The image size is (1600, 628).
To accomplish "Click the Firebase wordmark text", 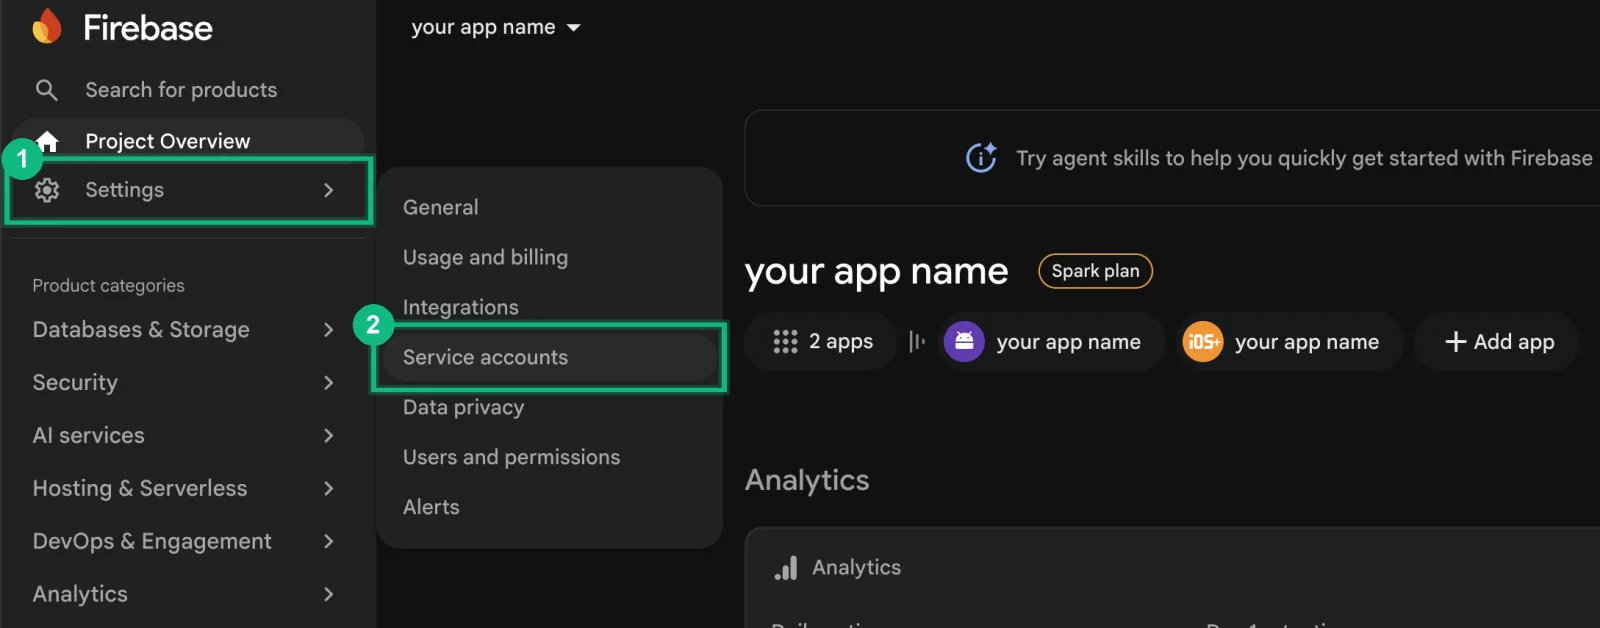I will [x=148, y=28].
